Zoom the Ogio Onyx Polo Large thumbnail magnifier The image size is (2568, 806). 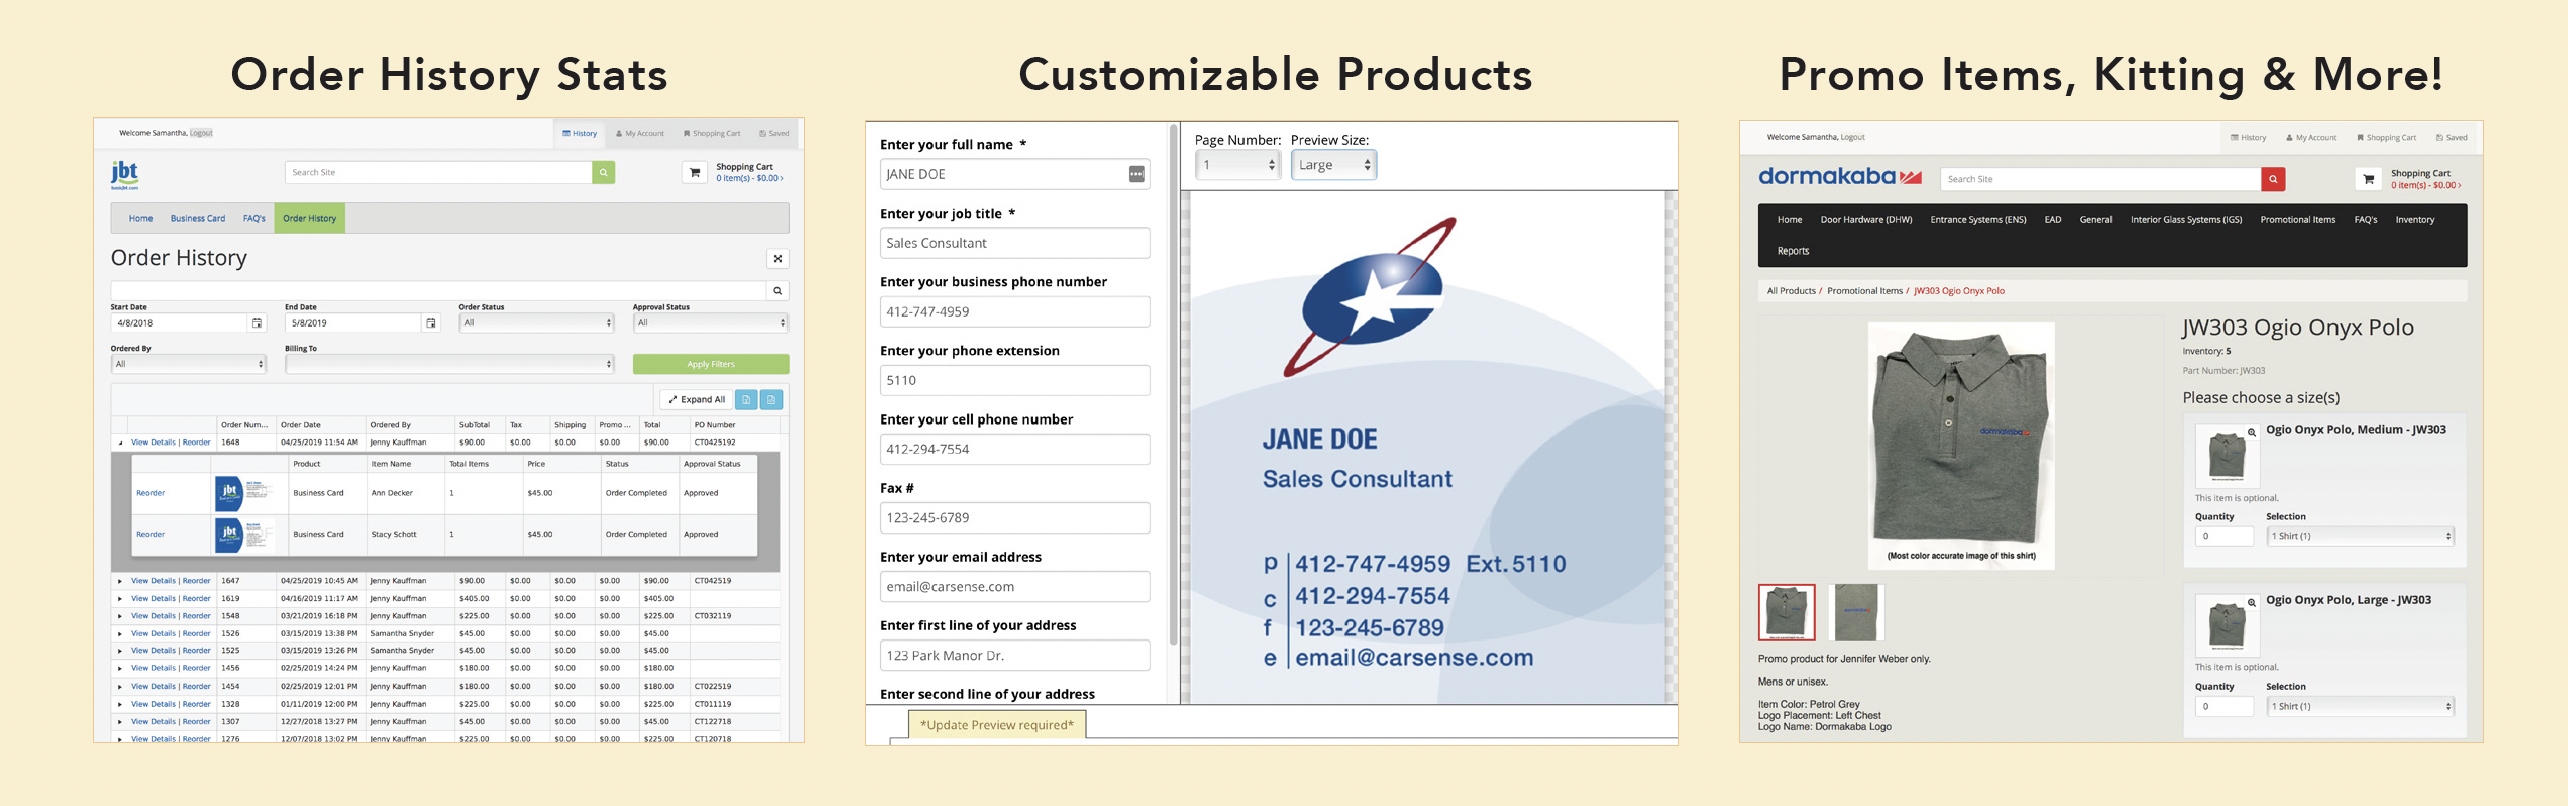2252,602
